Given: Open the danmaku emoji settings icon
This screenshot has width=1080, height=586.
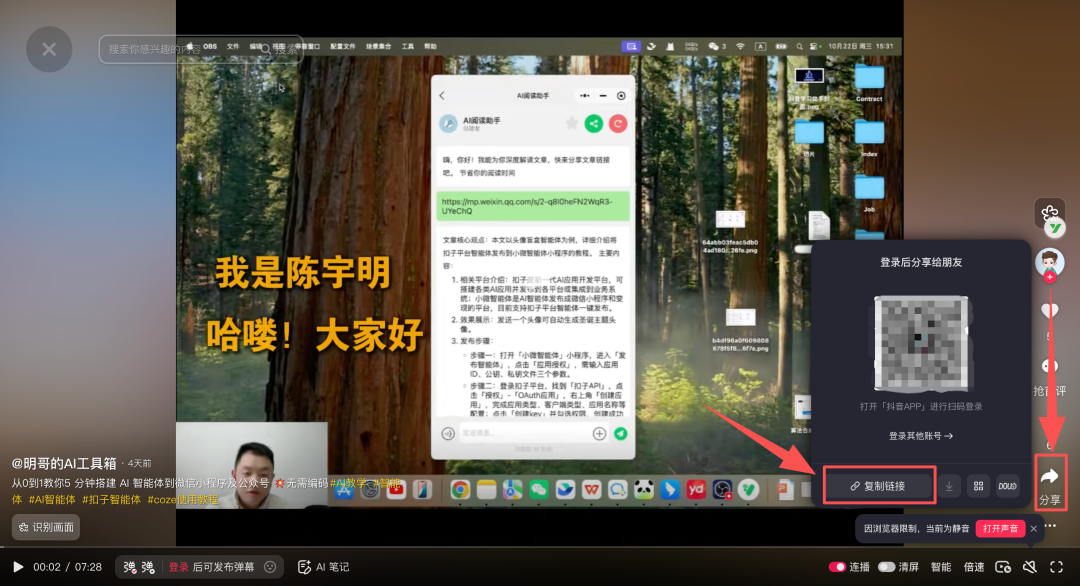Looking at the screenshot, I should (270, 567).
